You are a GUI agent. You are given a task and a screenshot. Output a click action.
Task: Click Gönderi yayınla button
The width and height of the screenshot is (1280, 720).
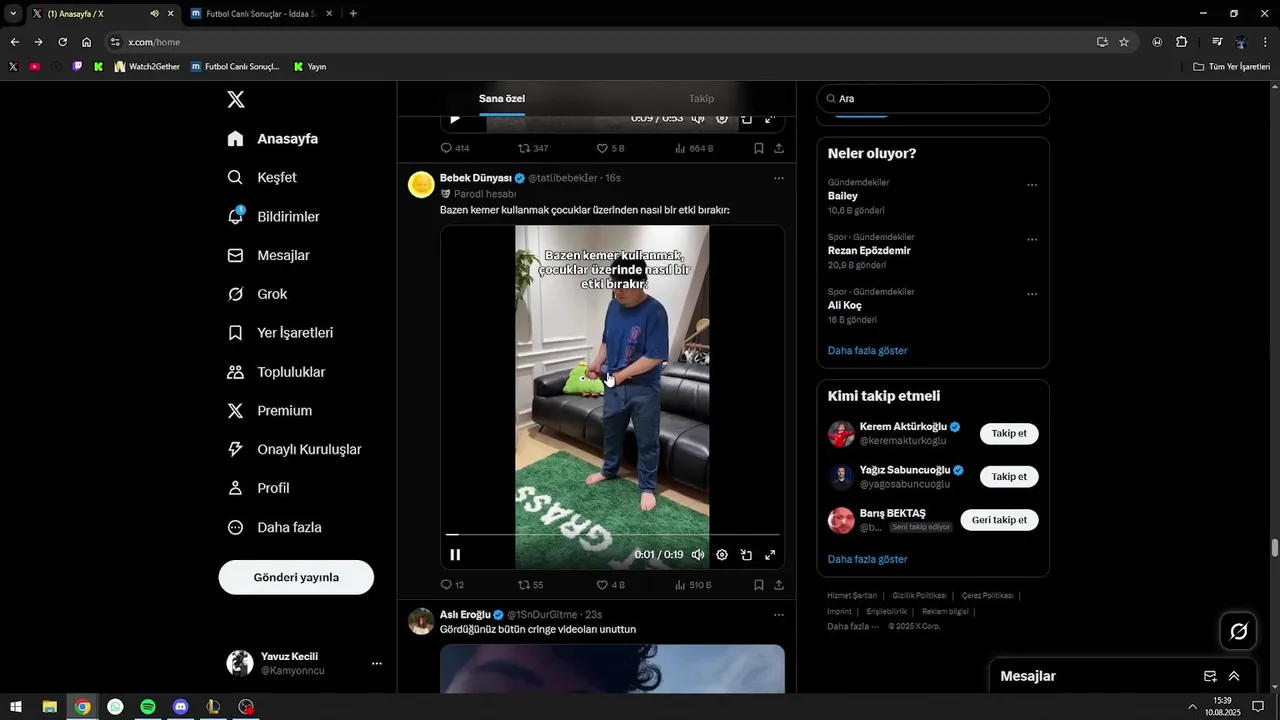coord(296,577)
